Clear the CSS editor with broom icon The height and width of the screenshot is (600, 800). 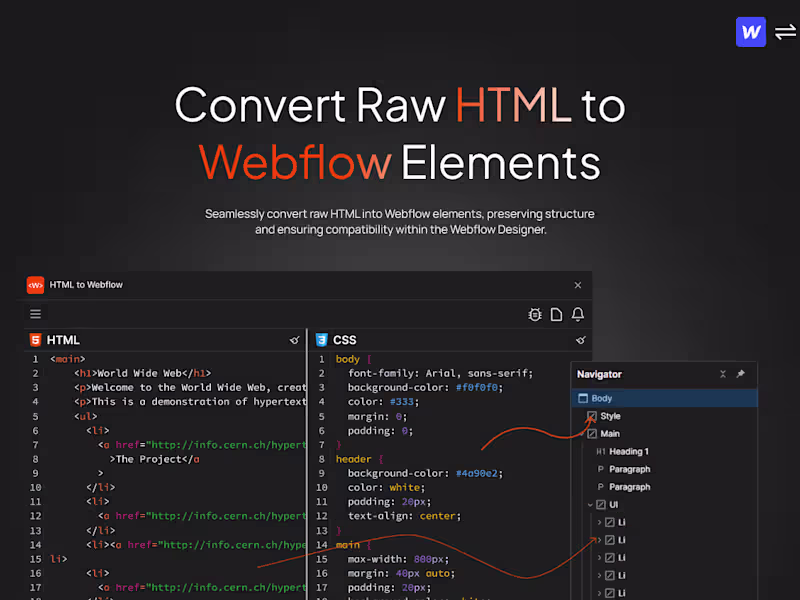tap(581, 340)
